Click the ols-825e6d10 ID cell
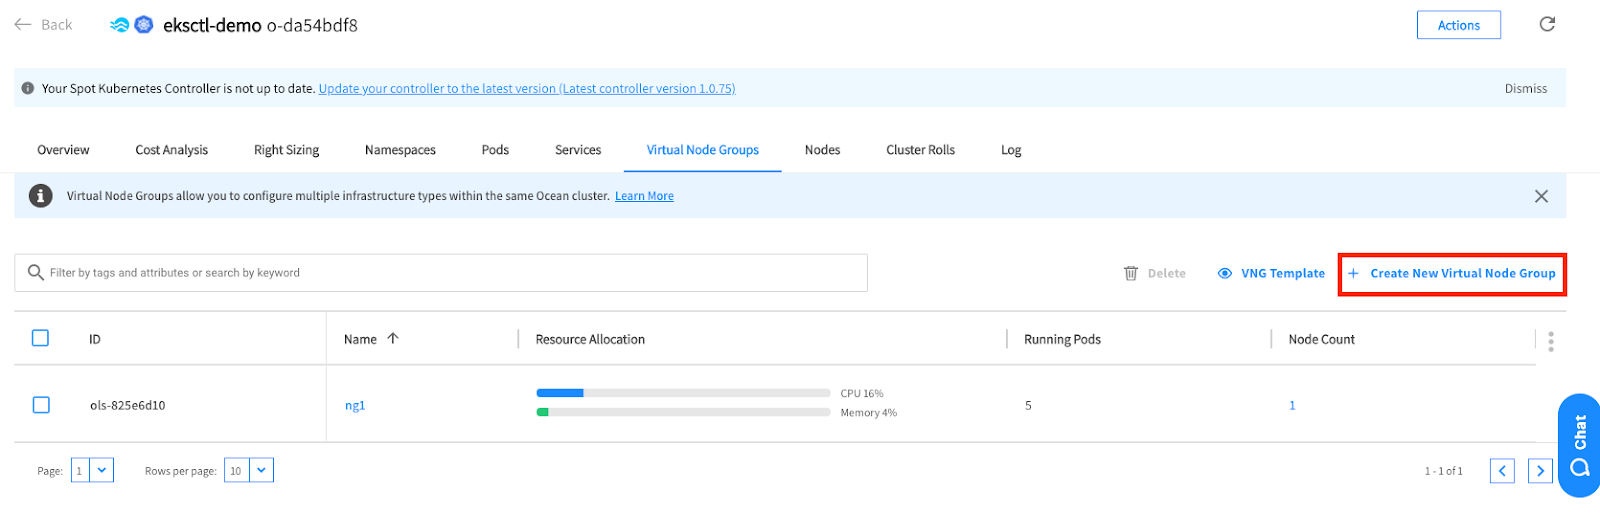This screenshot has height=514, width=1600. click(127, 405)
